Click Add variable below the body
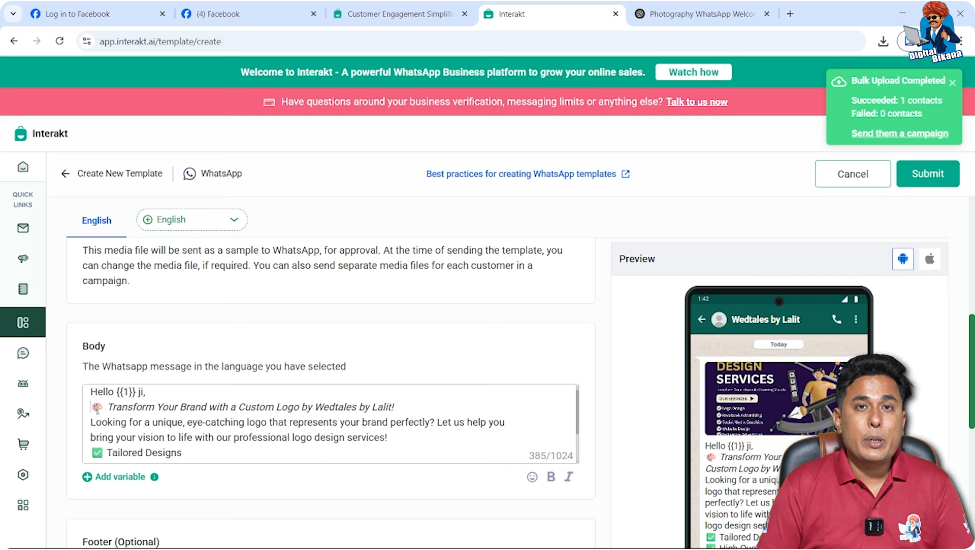The width and height of the screenshot is (975, 550). 114,477
